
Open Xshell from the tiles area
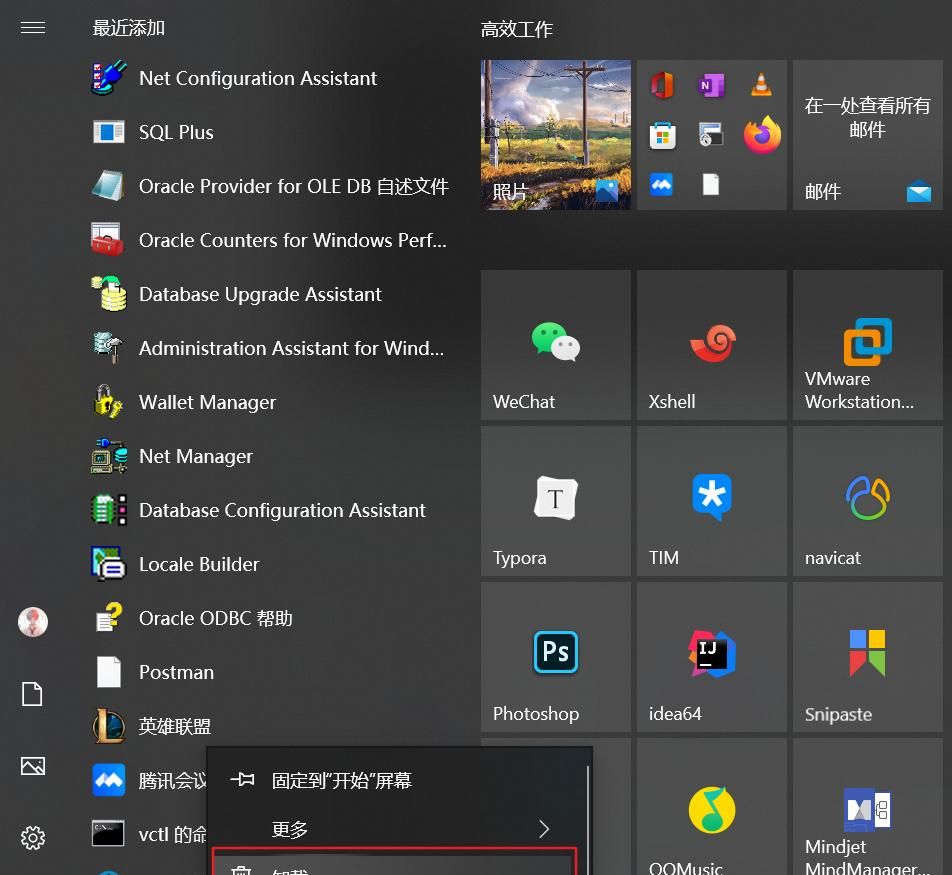(x=711, y=345)
